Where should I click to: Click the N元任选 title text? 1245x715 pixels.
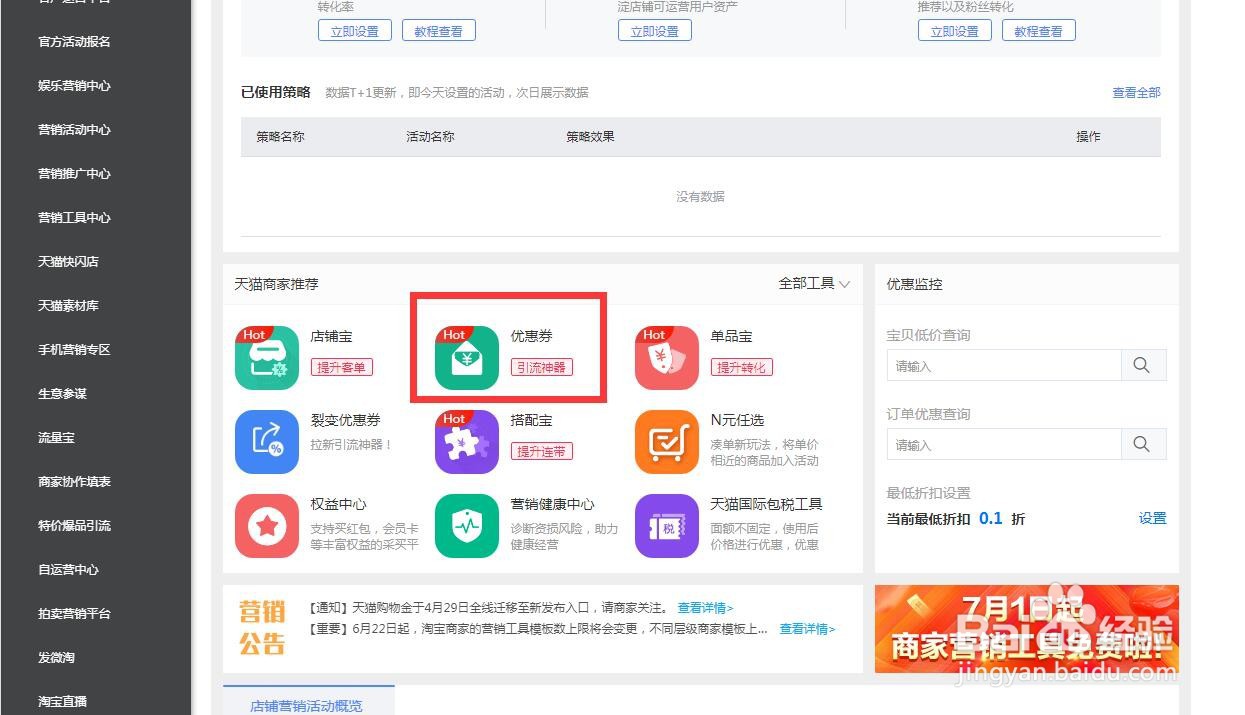click(x=737, y=420)
